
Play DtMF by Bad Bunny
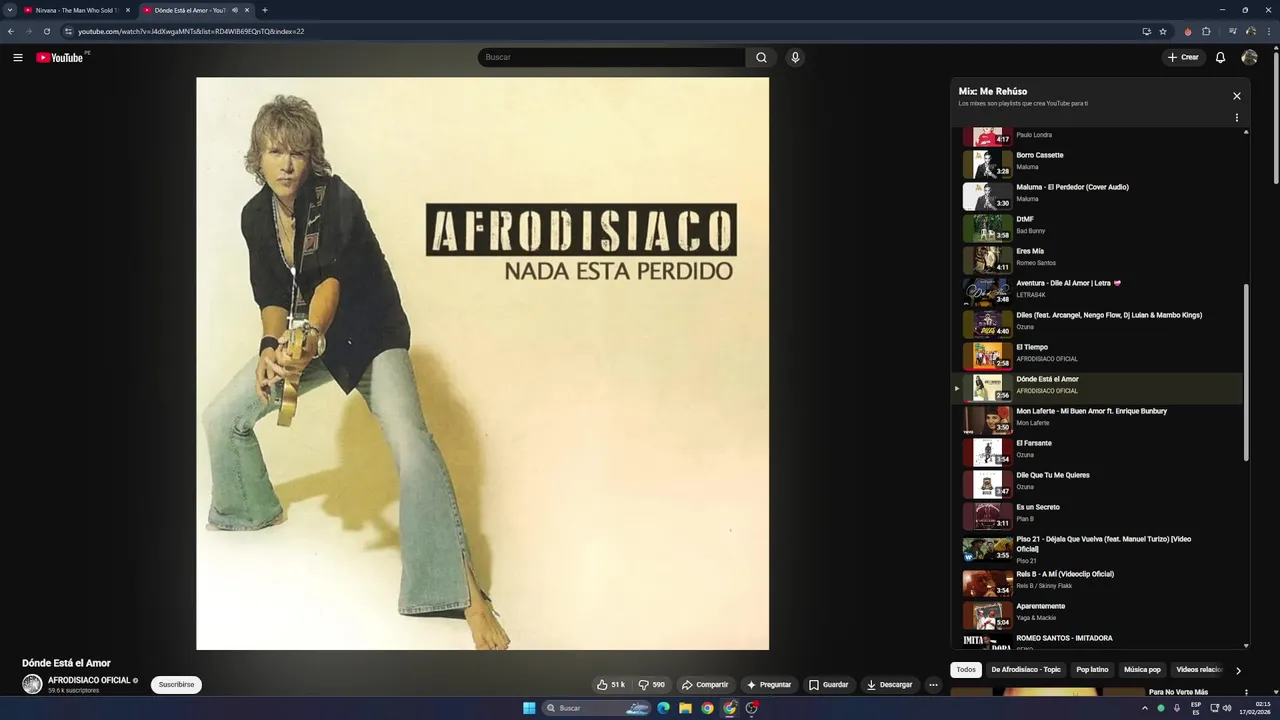click(x=1097, y=227)
